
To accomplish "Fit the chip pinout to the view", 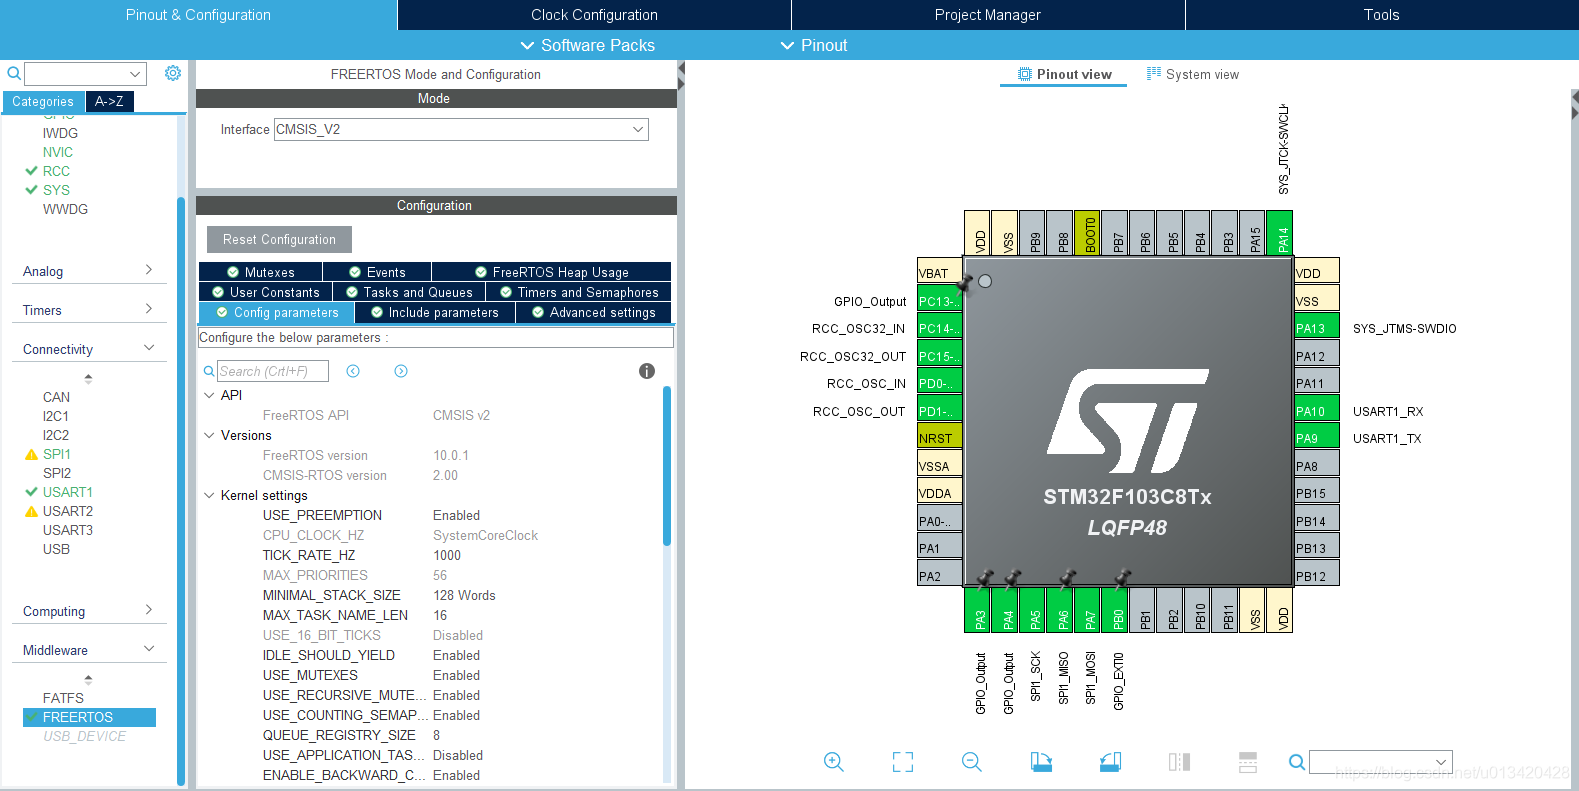I will pyautogui.click(x=903, y=762).
